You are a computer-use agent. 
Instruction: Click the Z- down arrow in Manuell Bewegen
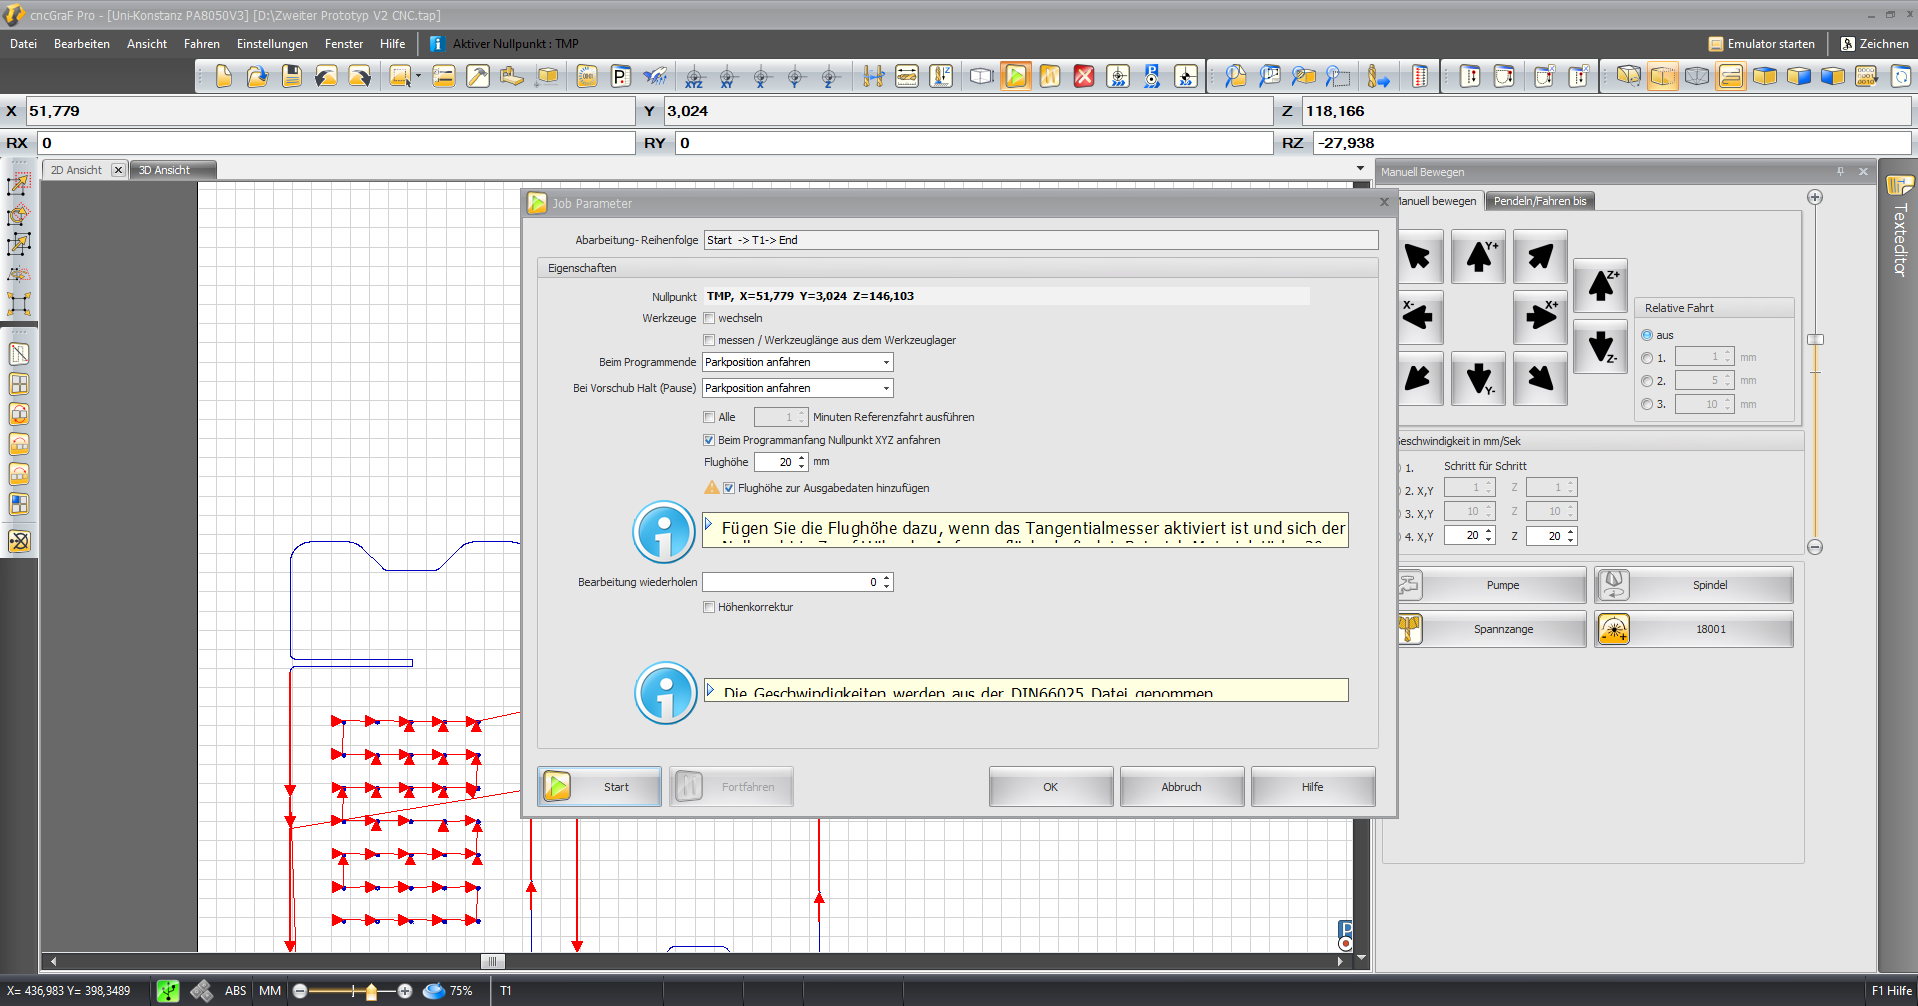pos(1601,346)
